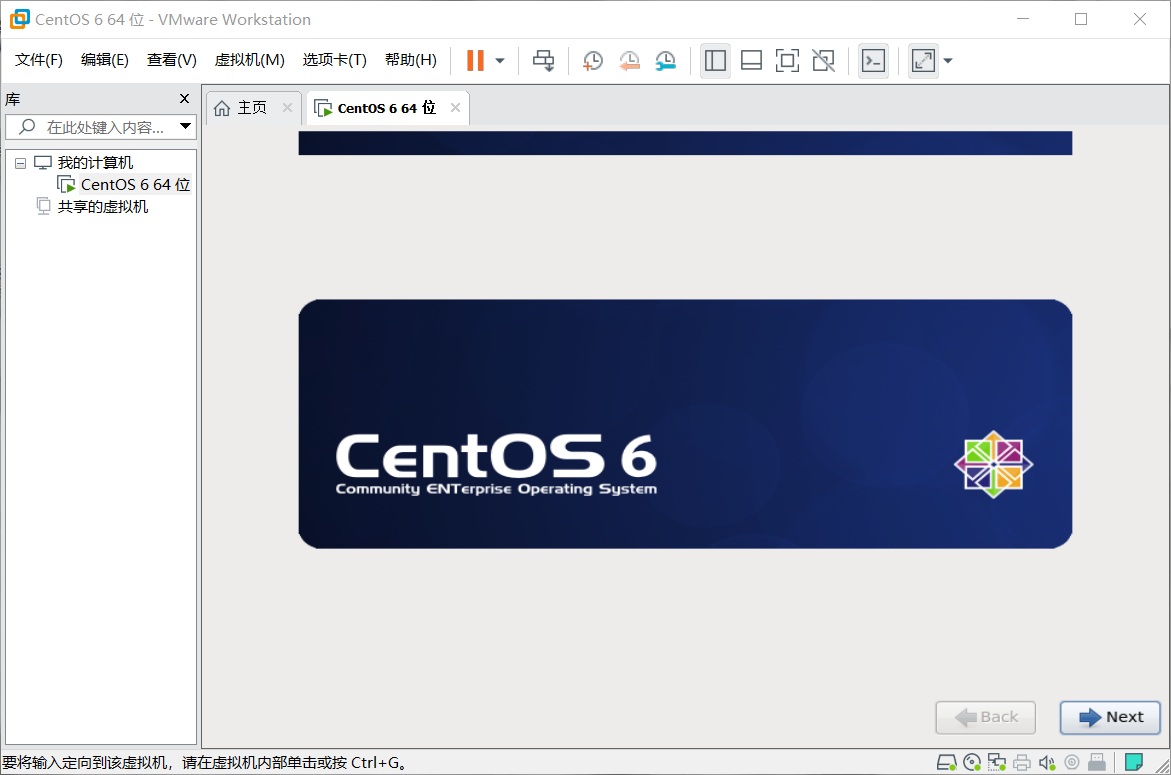The height and width of the screenshot is (775, 1171).
Task: Revert virtual machine to the previous snapshot
Action: click(x=629, y=60)
